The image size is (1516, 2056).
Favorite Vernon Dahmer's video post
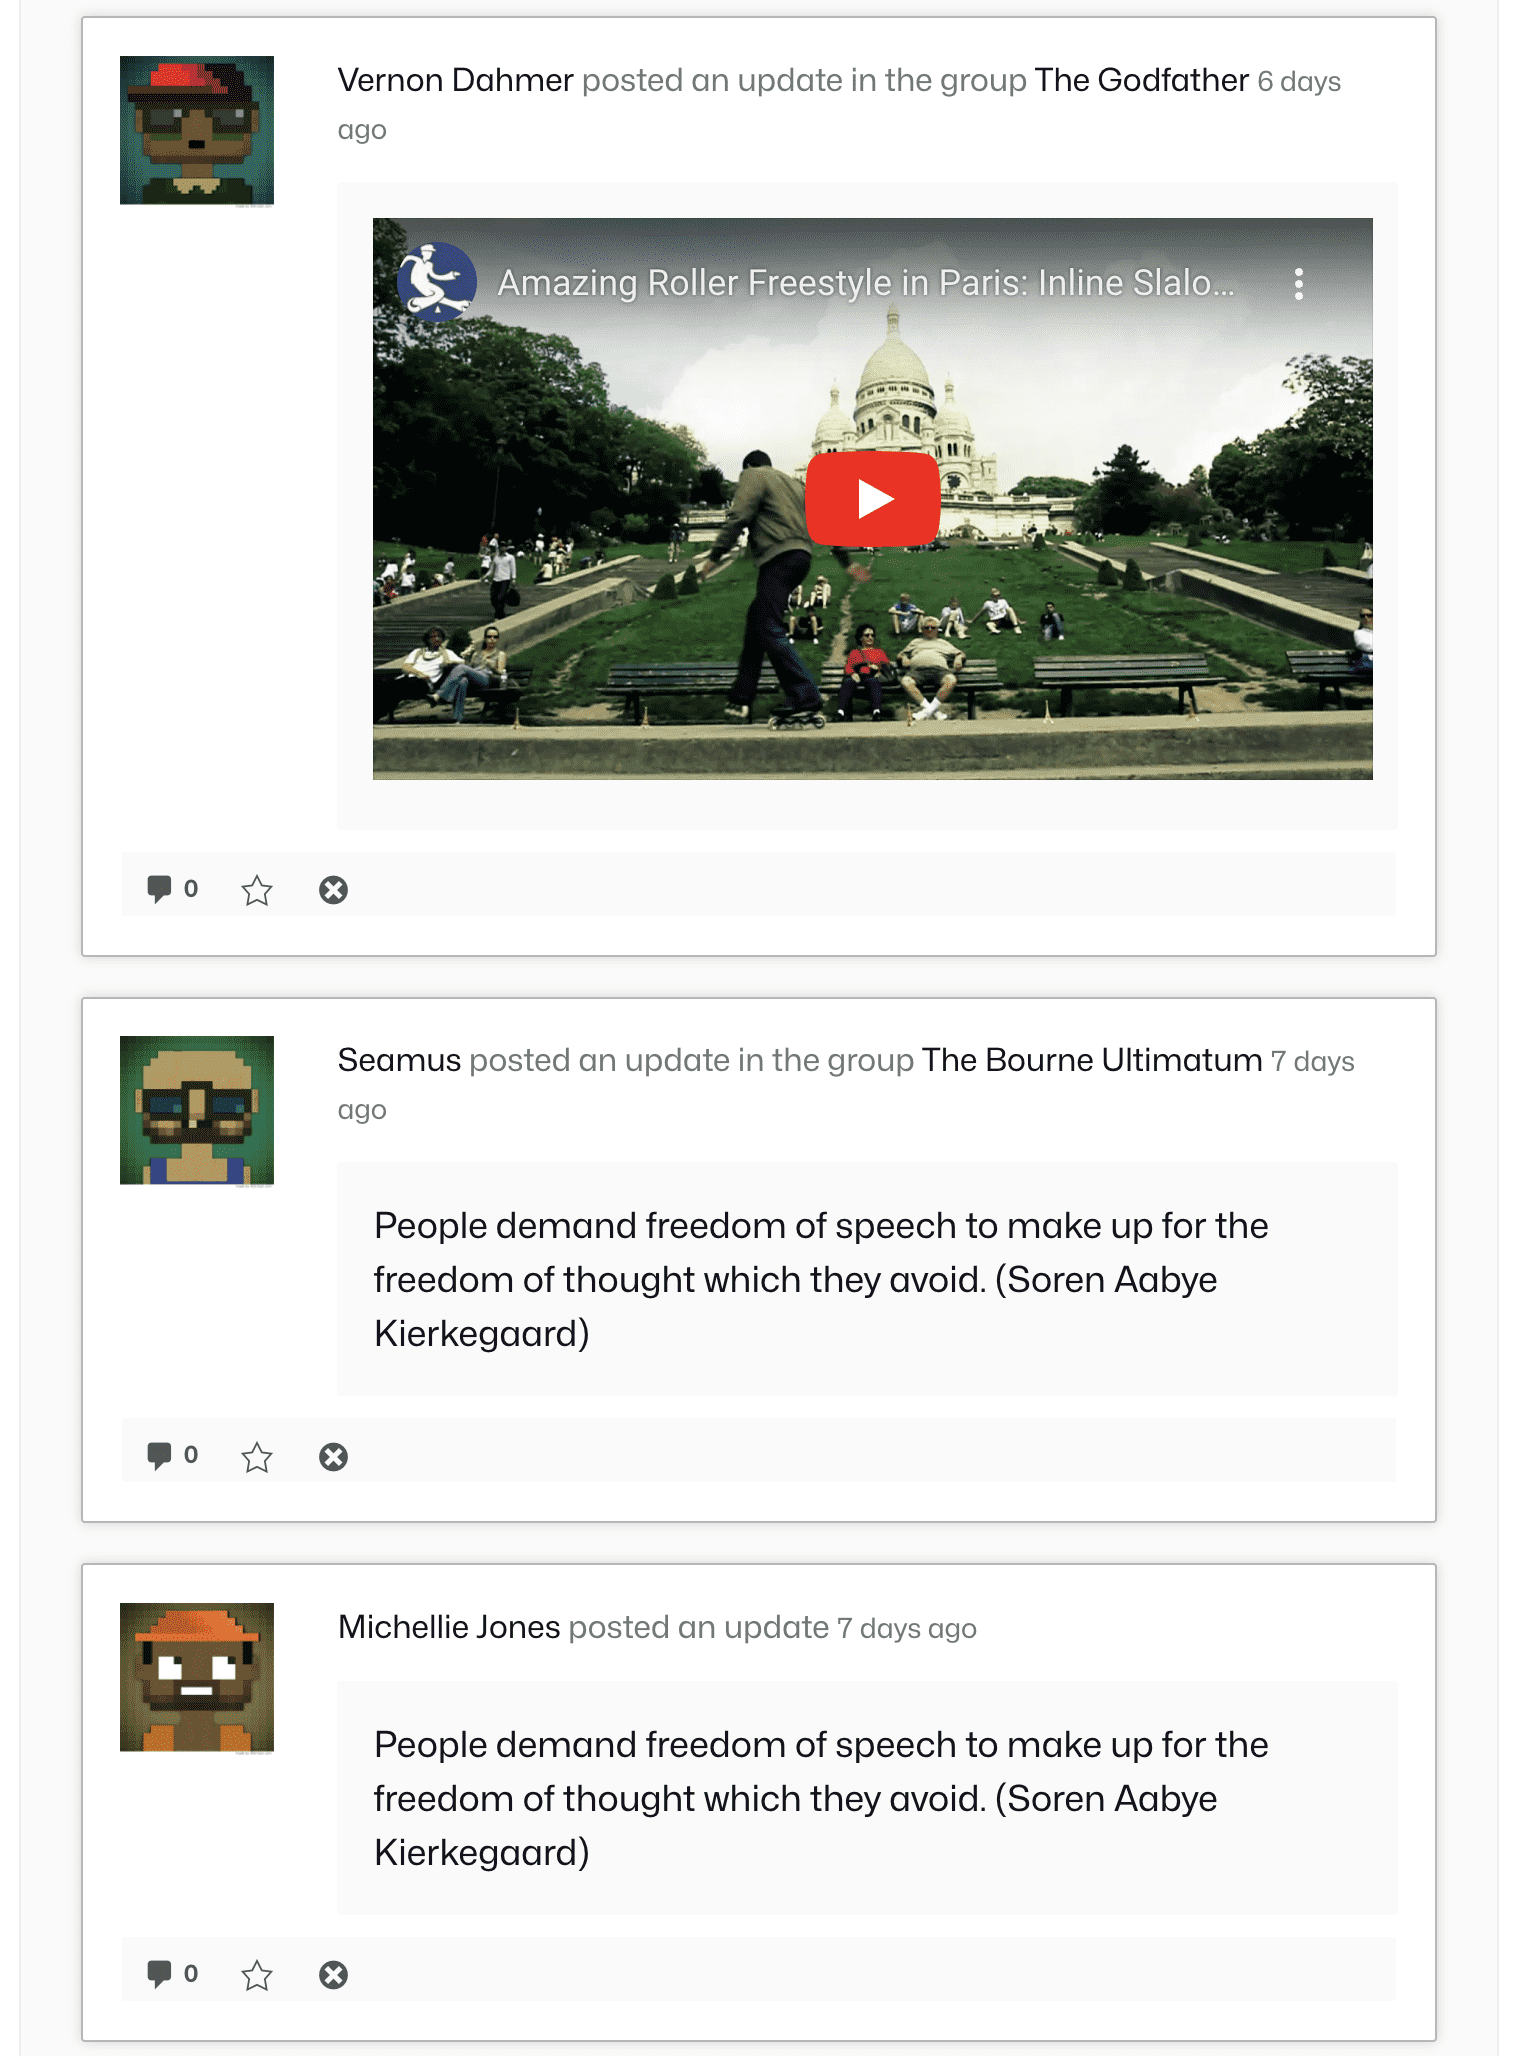pos(257,890)
